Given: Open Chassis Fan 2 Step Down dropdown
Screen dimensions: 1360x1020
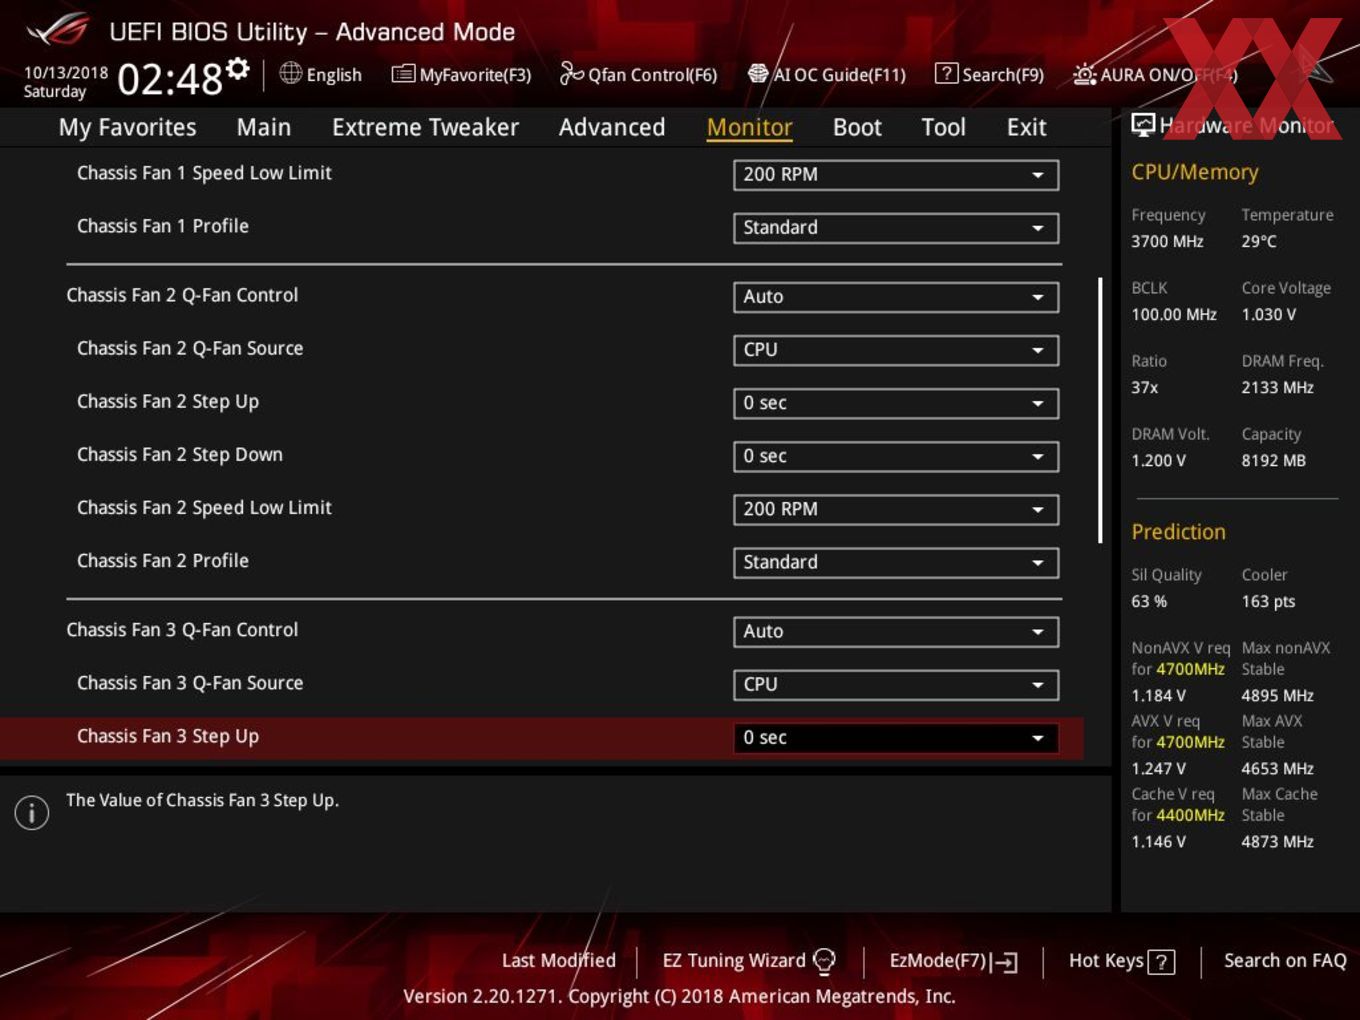Looking at the screenshot, I should pos(896,456).
